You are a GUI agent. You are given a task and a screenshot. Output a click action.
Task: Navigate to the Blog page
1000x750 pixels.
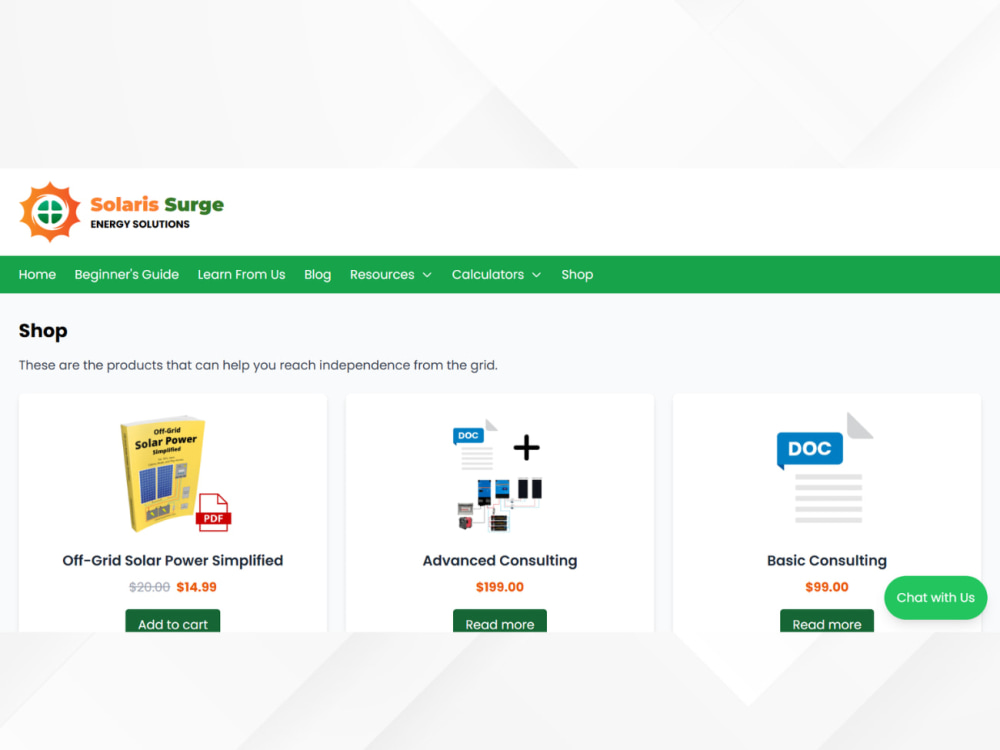click(317, 274)
